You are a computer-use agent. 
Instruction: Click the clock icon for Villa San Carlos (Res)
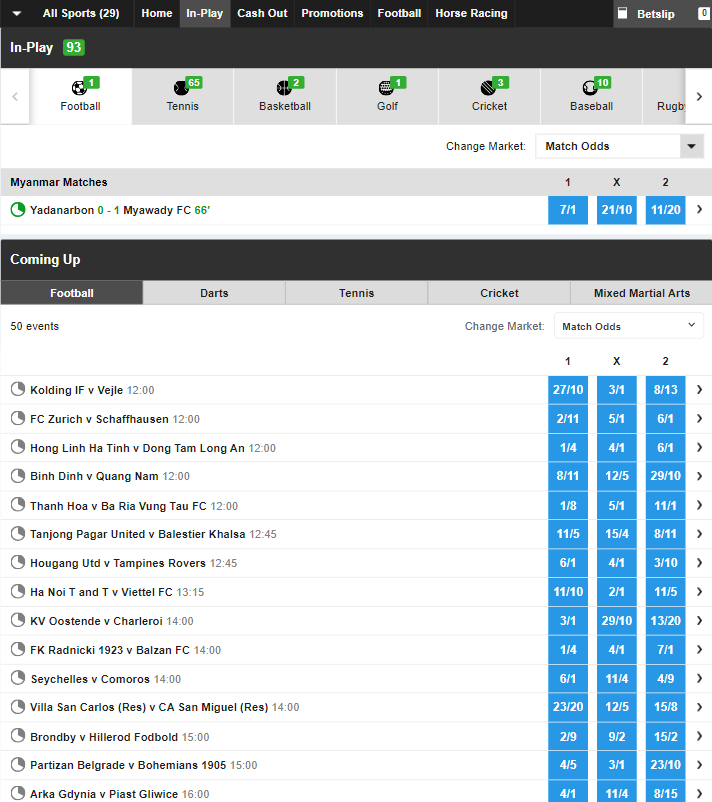(18, 707)
